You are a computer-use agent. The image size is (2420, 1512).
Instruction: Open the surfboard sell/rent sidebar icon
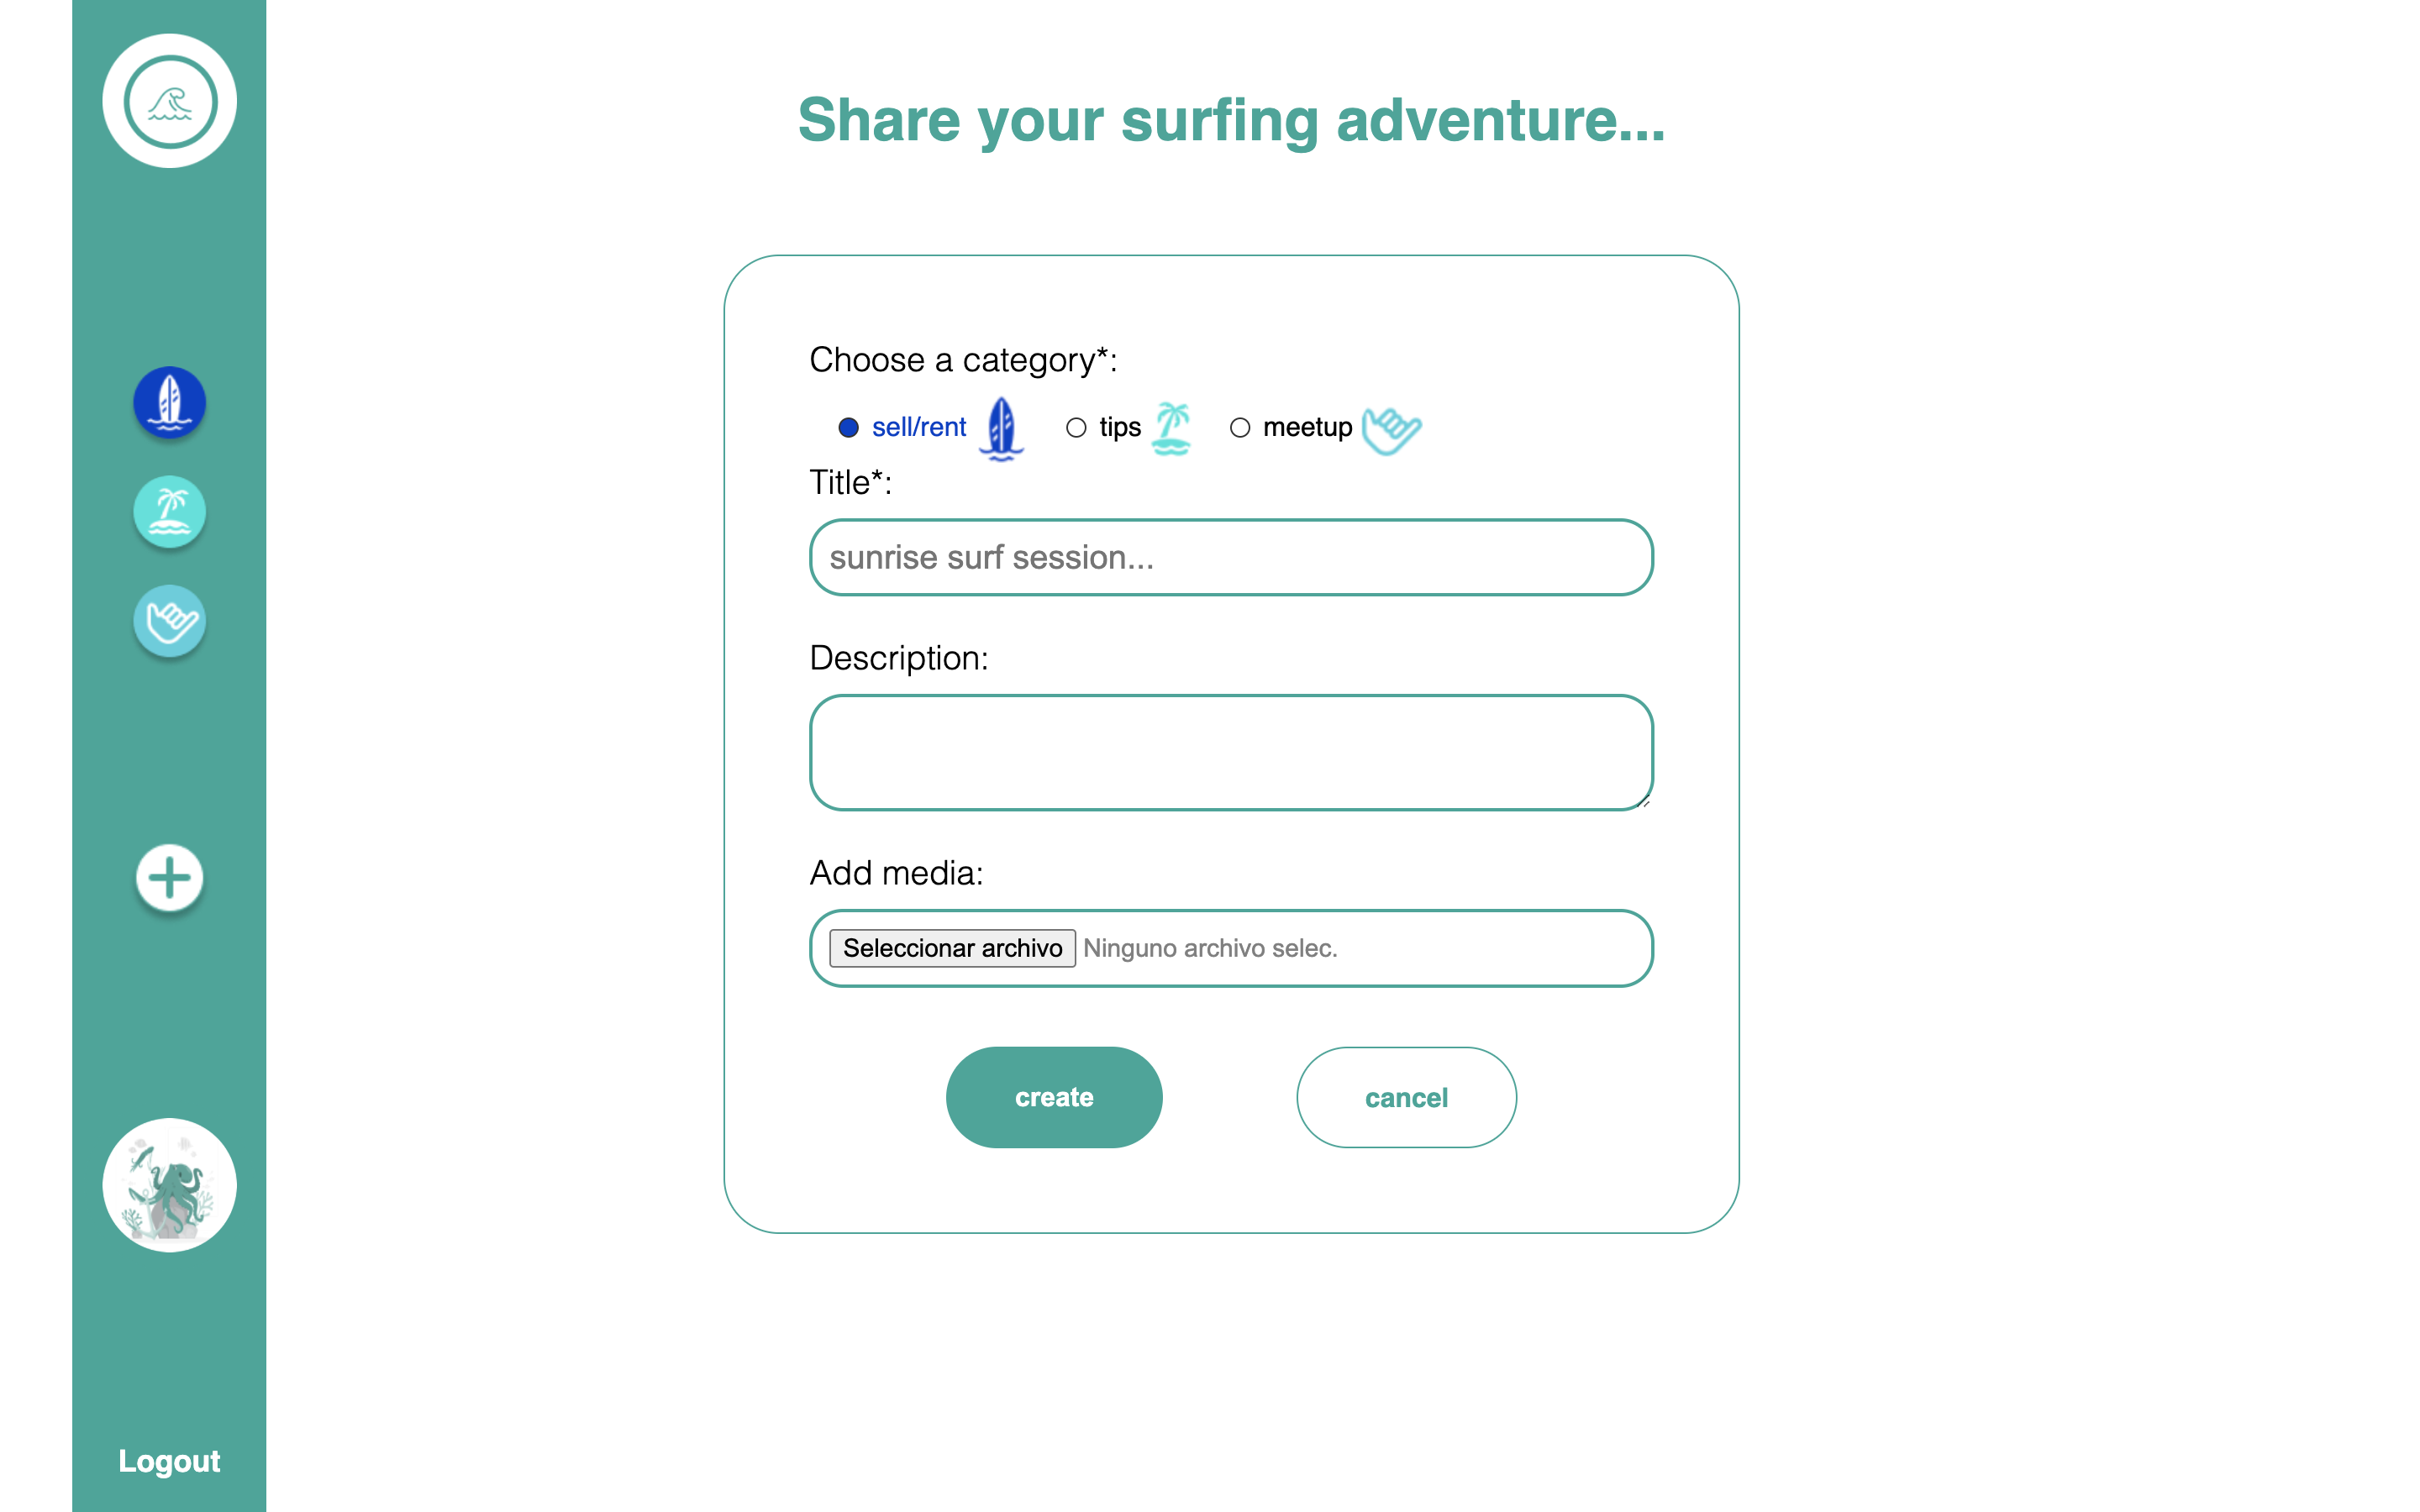click(x=169, y=402)
